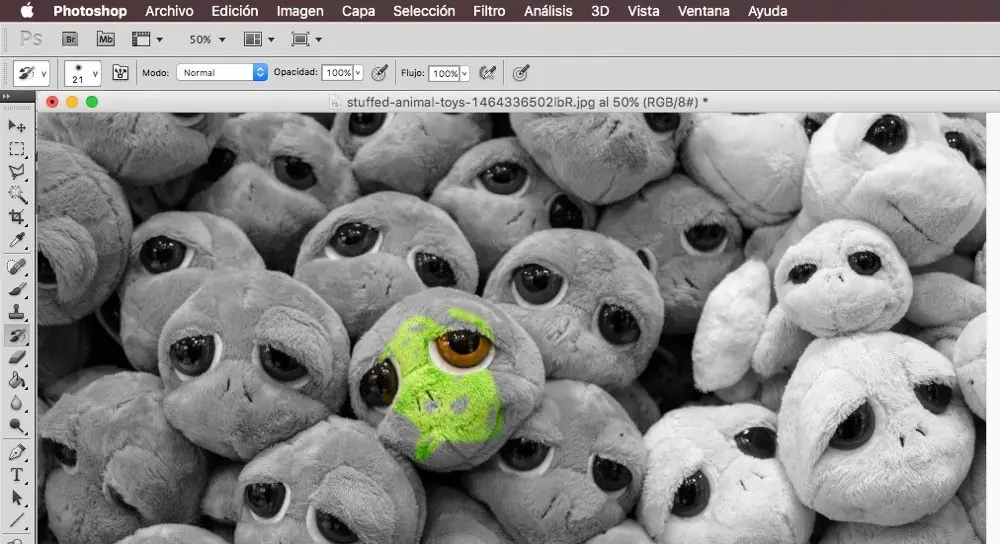1000x544 pixels.
Task: Select the Move tool
Action: (17, 126)
